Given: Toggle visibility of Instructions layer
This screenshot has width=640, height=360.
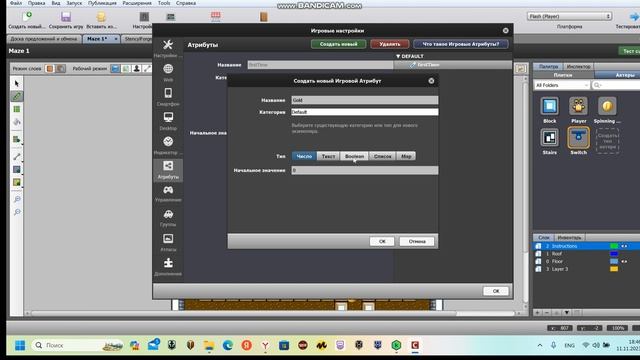Looking at the screenshot, I should point(624,246).
